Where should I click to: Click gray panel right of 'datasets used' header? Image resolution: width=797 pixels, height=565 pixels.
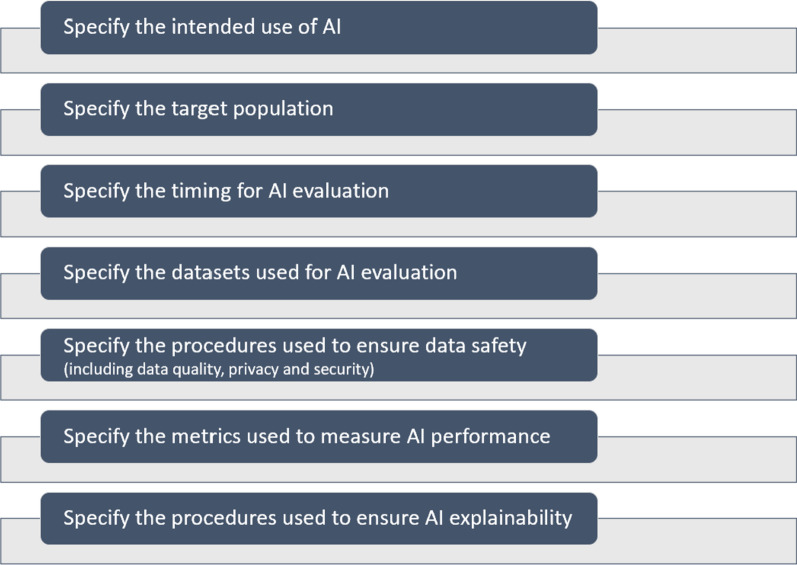coord(697,296)
